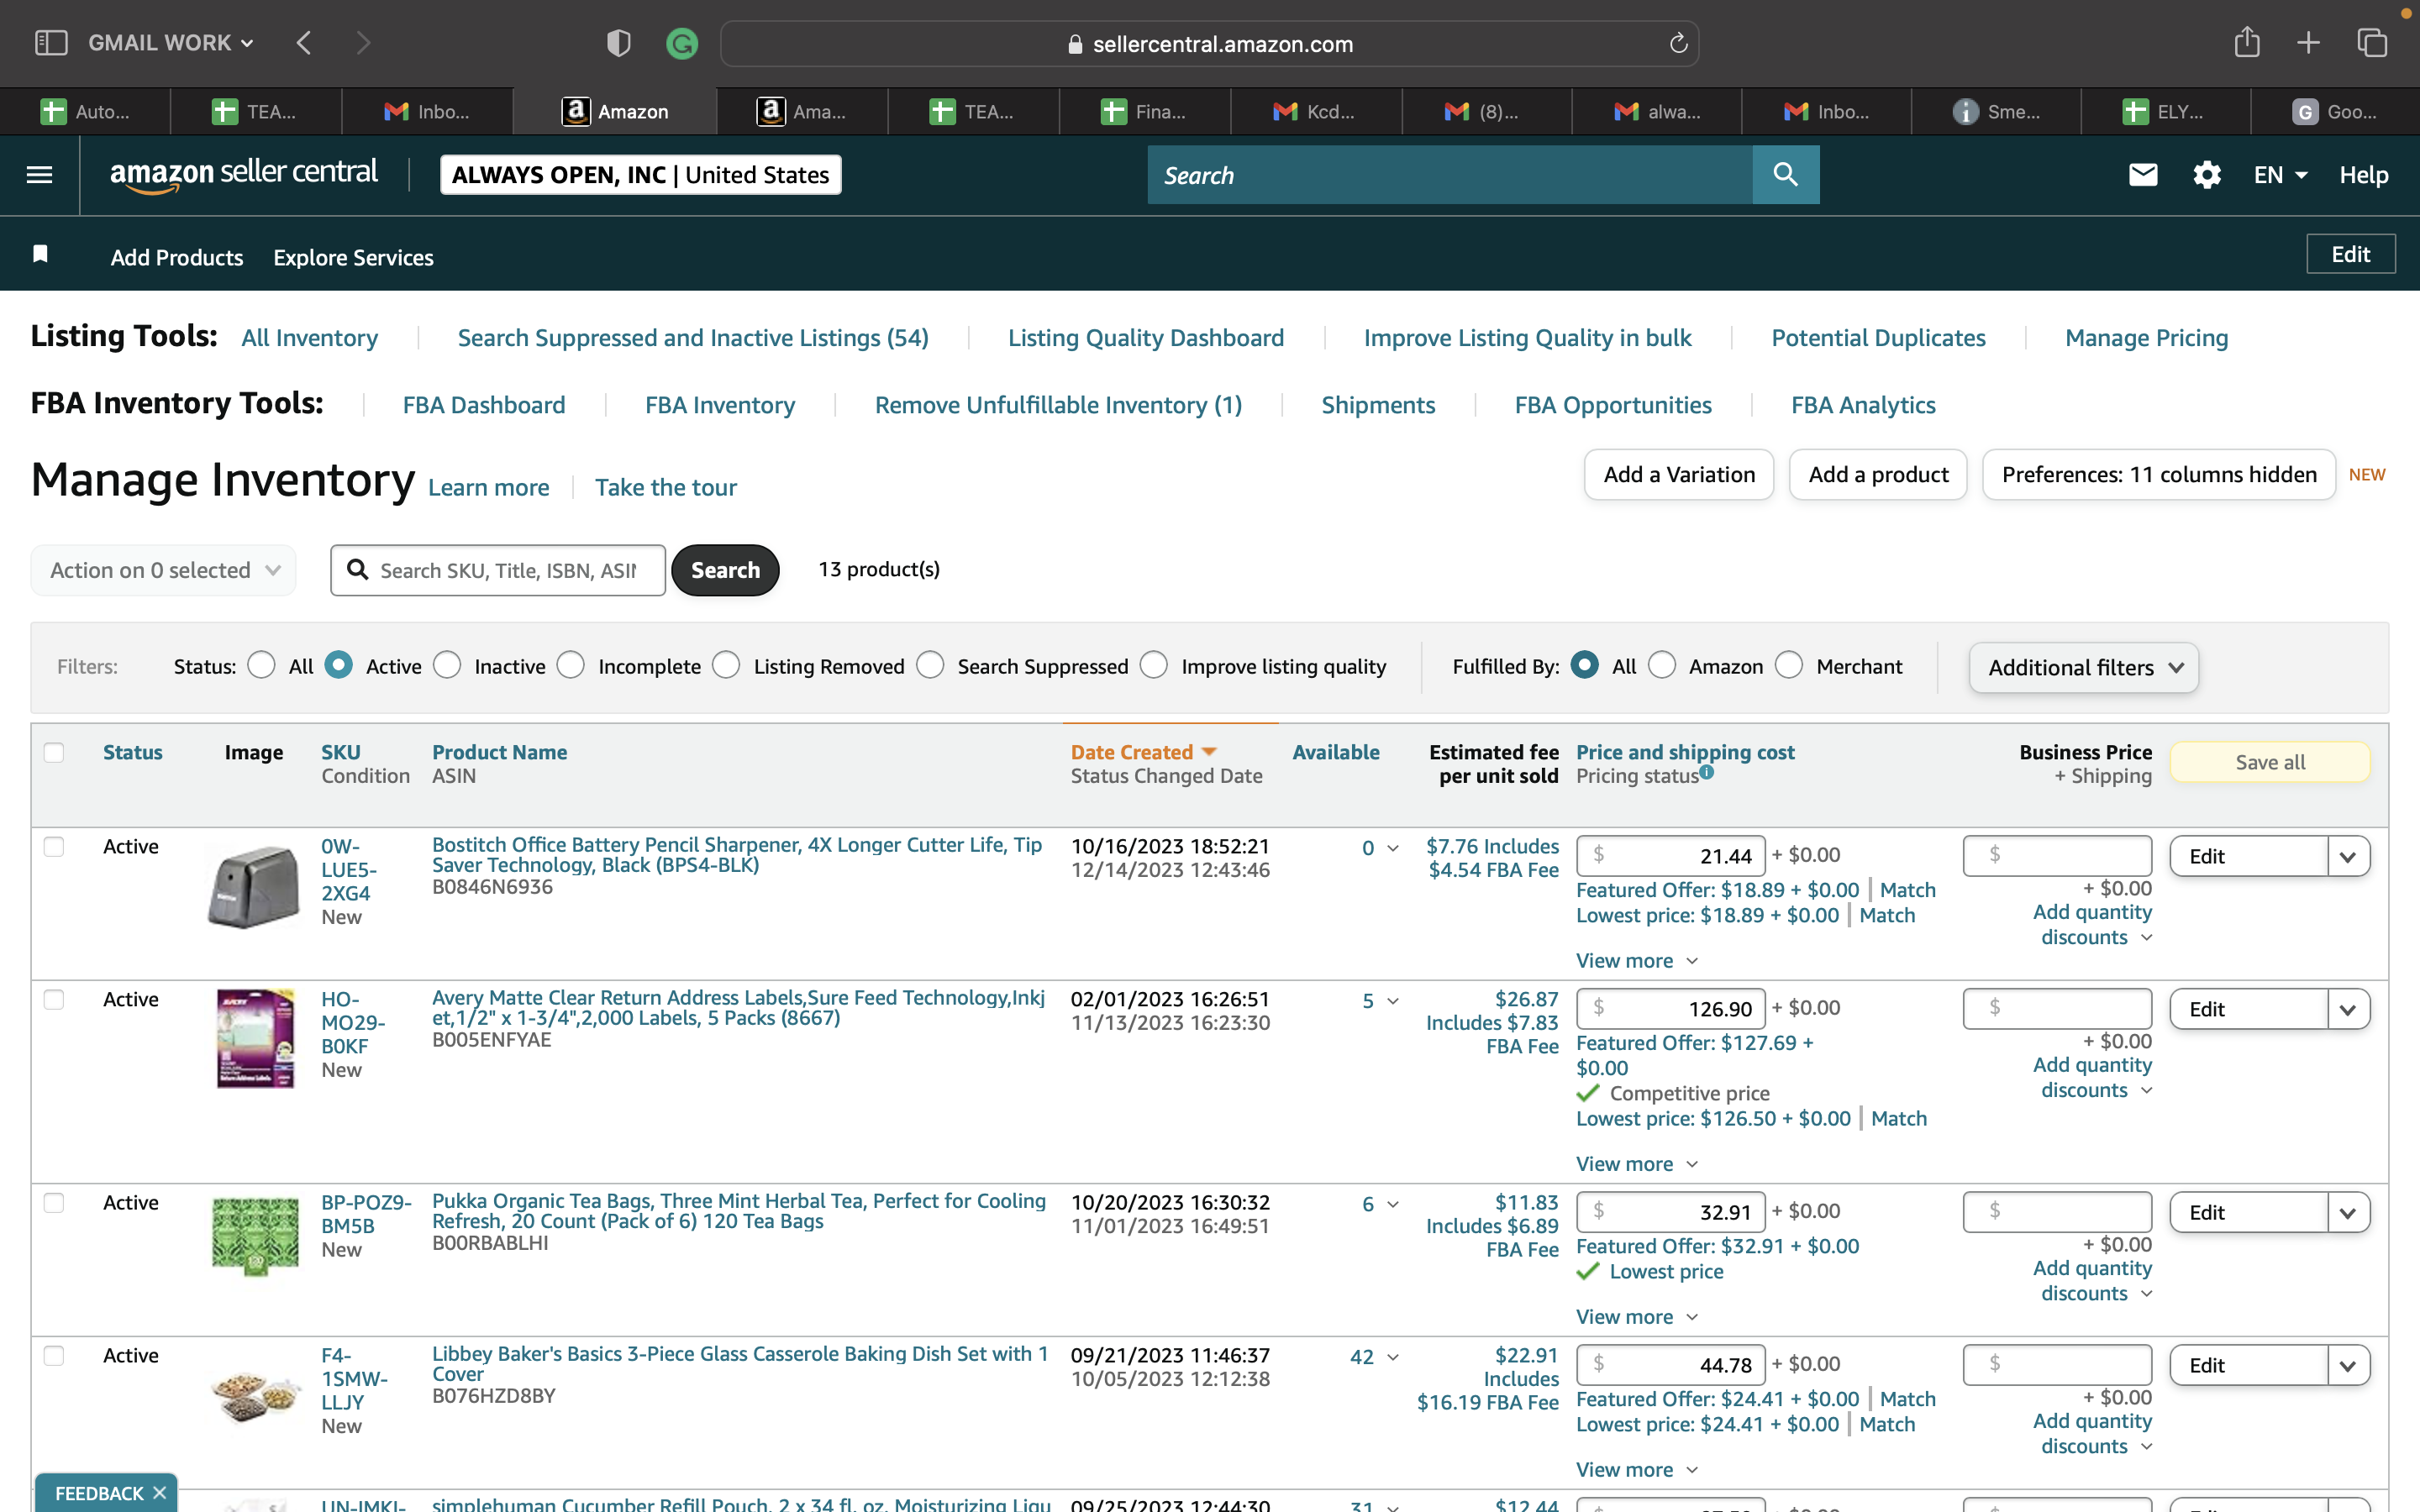The height and width of the screenshot is (1512, 2420).
Task: Select the Inactive status filter
Action: [x=447, y=665]
